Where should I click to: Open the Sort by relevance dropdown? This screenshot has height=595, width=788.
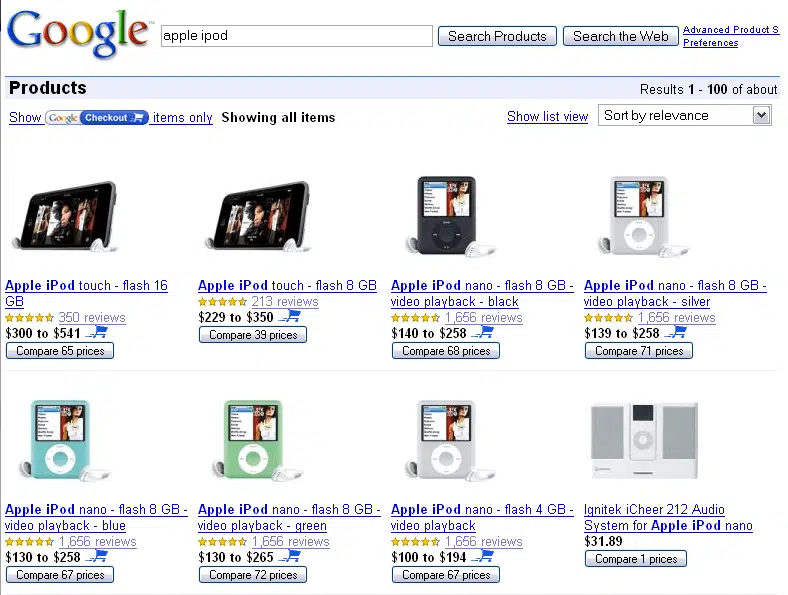coord(685,116)
